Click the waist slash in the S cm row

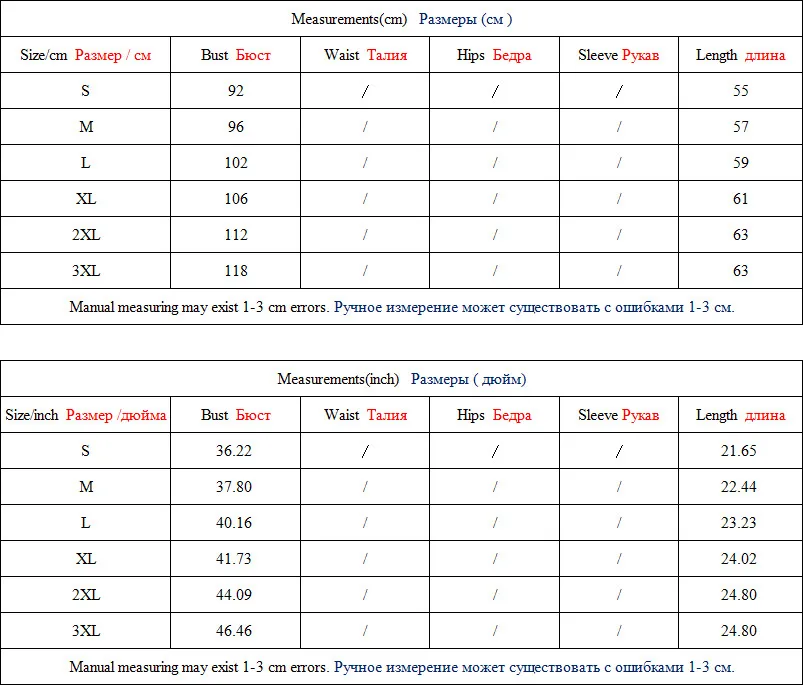click(x=365, y=91)
